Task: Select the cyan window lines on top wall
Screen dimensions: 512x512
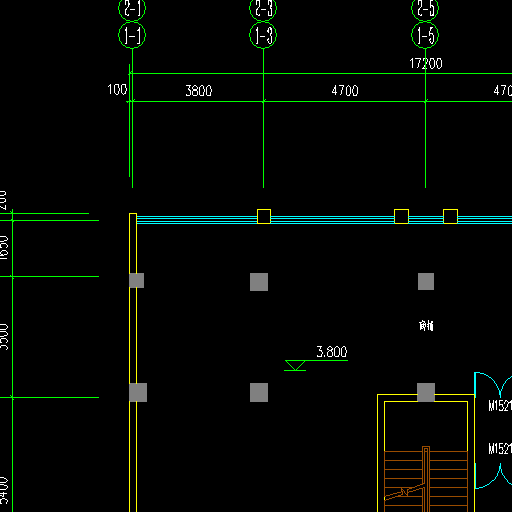Action: (x=324, y=220)
